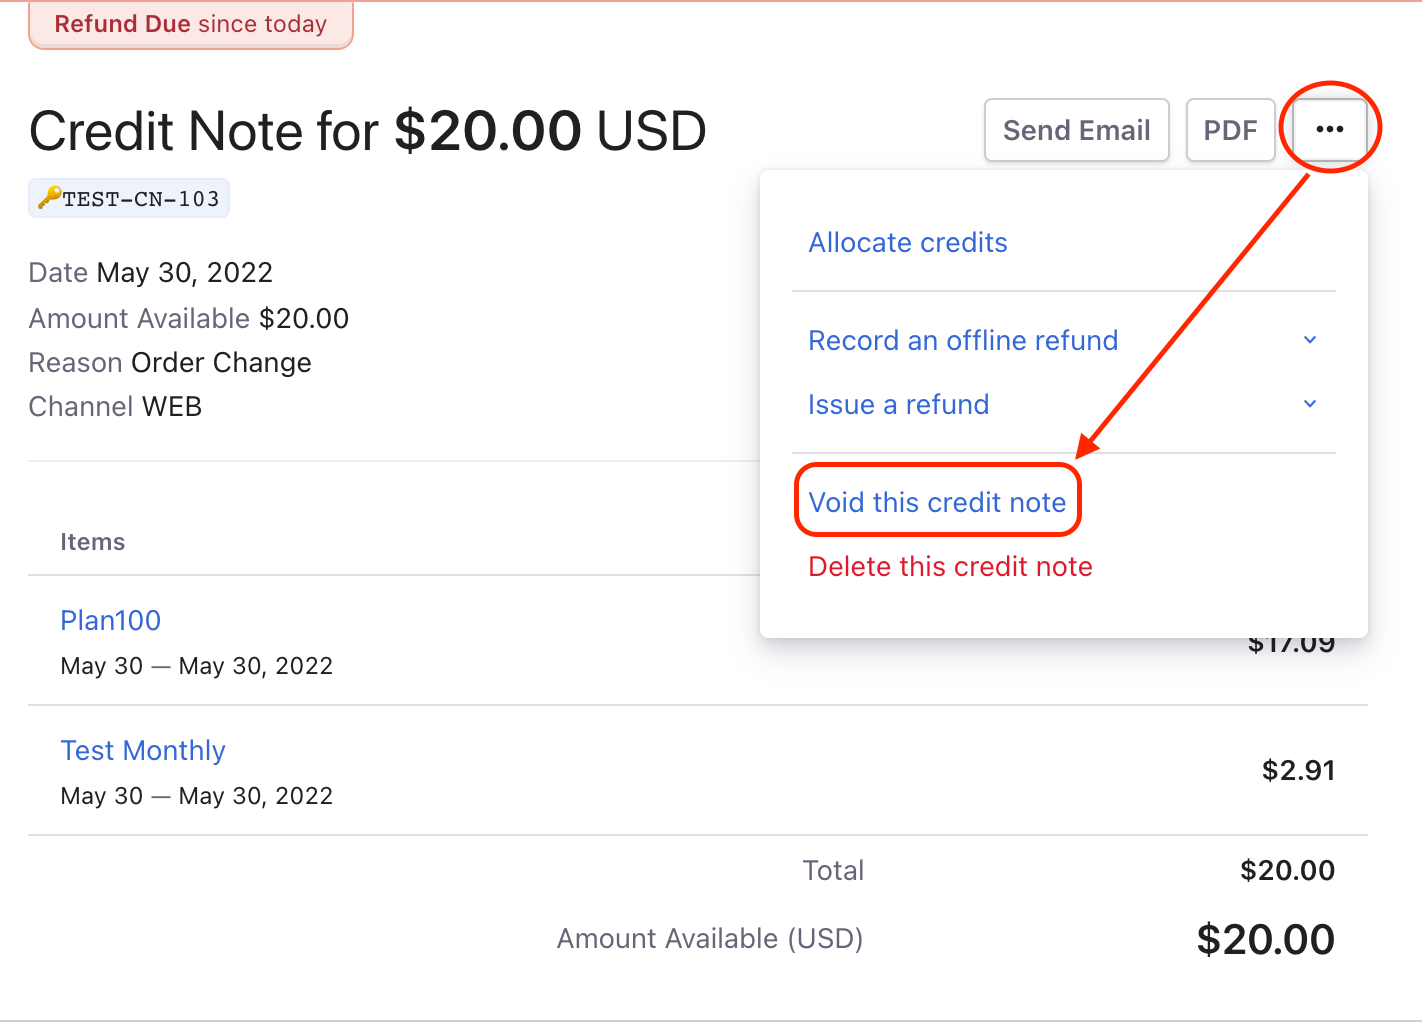Click the $2.91 Test Monthly amount
The height and width of the screenshot is (1022, 1422).
[1298, 770]
